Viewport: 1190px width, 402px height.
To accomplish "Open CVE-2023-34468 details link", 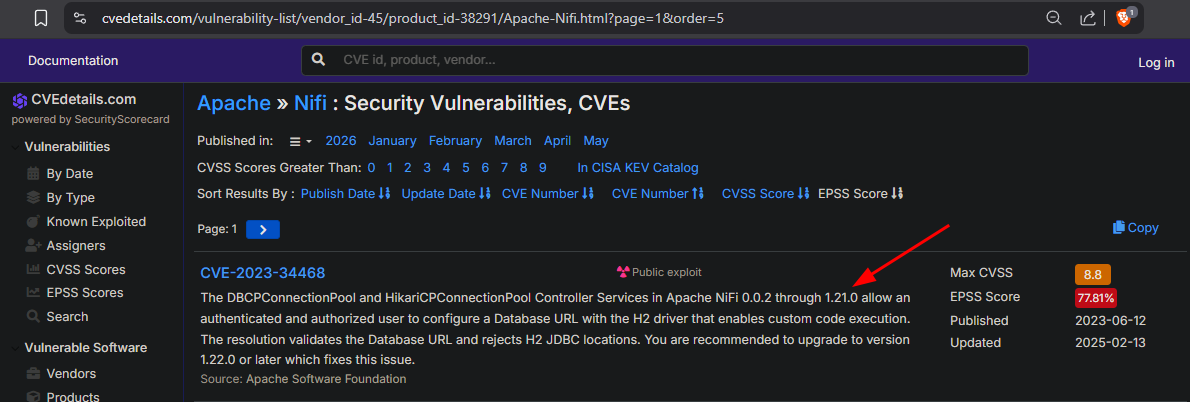I will (263, 273).
